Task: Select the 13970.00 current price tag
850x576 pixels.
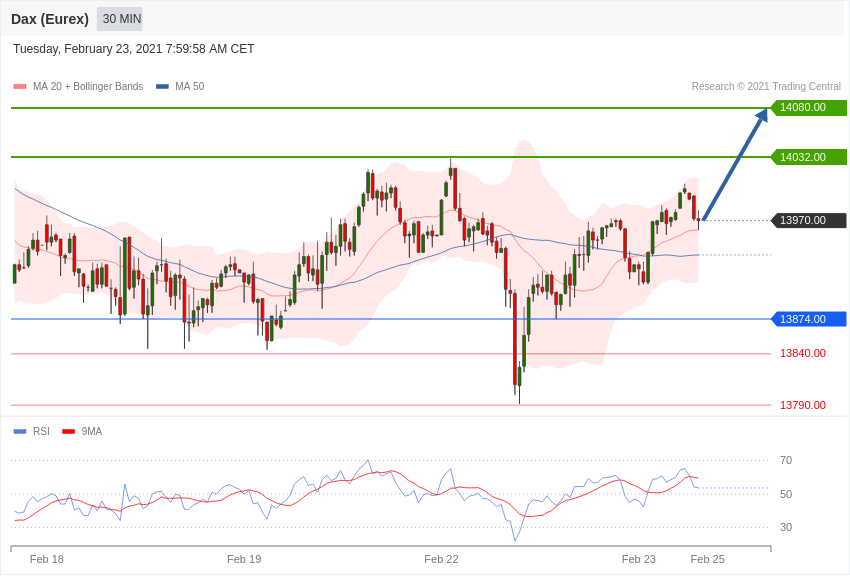Action: [808, 220]
